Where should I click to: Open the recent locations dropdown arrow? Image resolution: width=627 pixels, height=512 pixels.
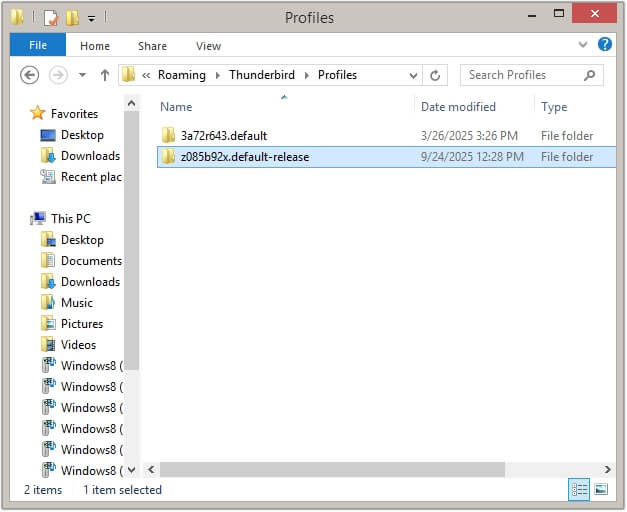(81, 75)
